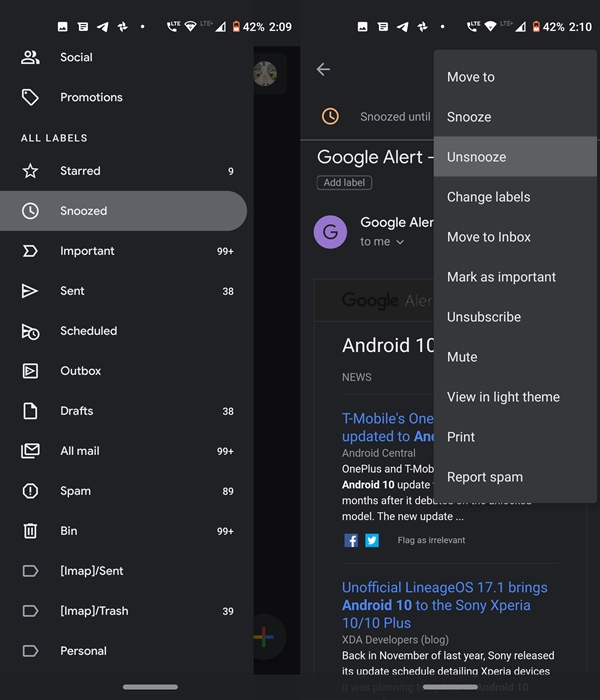The height and width of the screenshot is (700, 600).
Task: Tap the Google Alerts sender name
Action: (x=396, y=222)
